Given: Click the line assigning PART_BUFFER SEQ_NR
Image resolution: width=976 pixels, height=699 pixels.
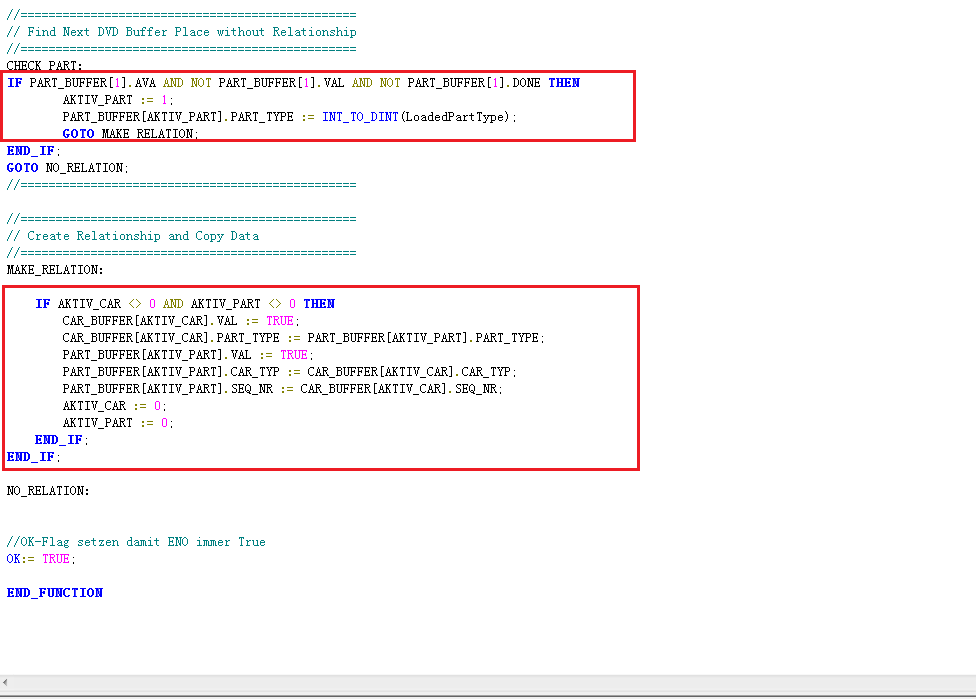Looking at the screenshot, I should pyautogui.click(x=282, y=389).
